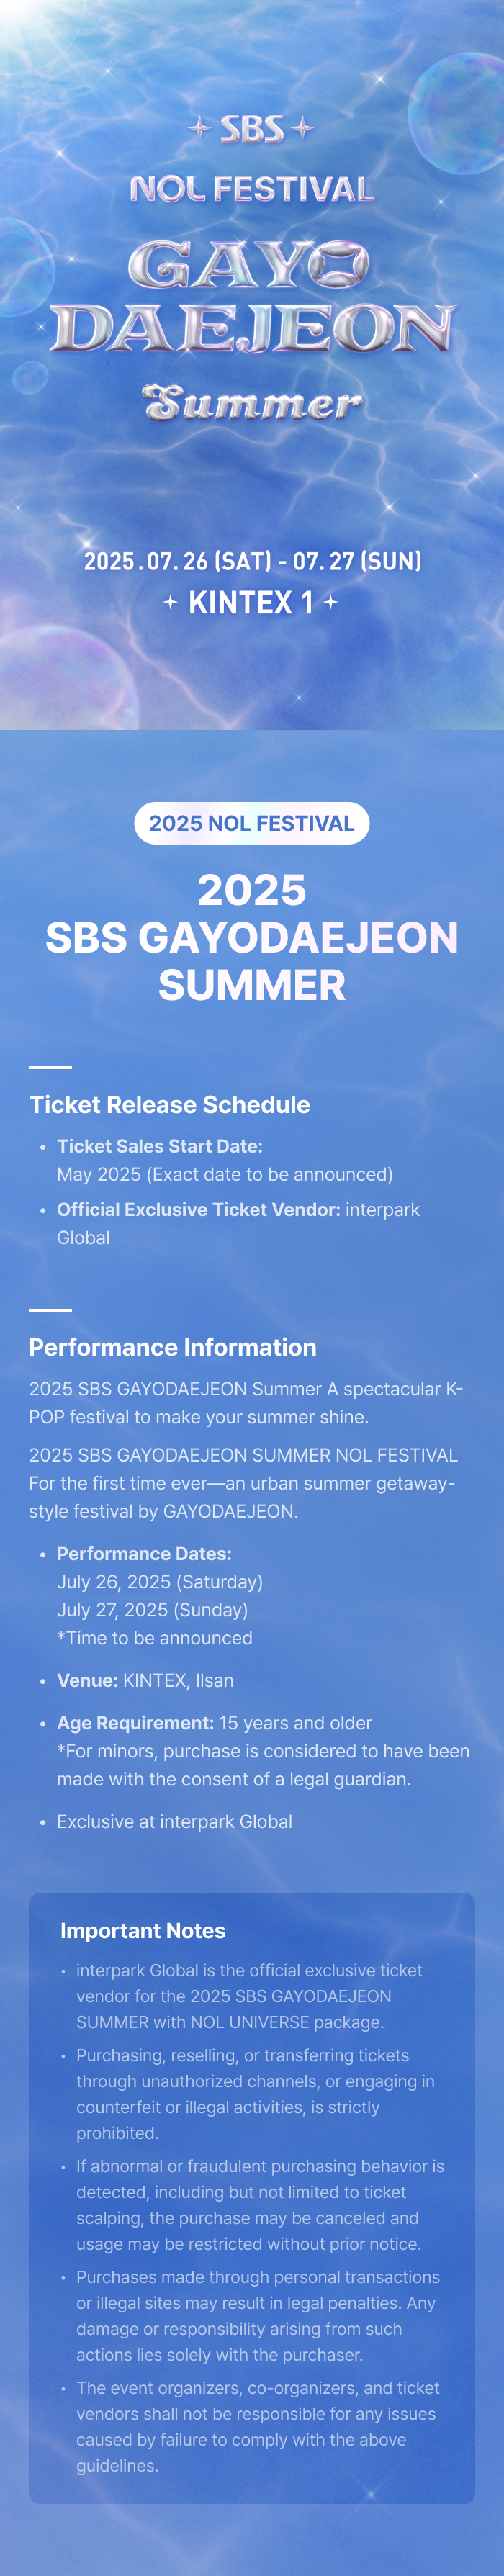Click the sparkle icon left of KINTEX 1
This screenshot has height=2576, width=504.
[171, 602]
